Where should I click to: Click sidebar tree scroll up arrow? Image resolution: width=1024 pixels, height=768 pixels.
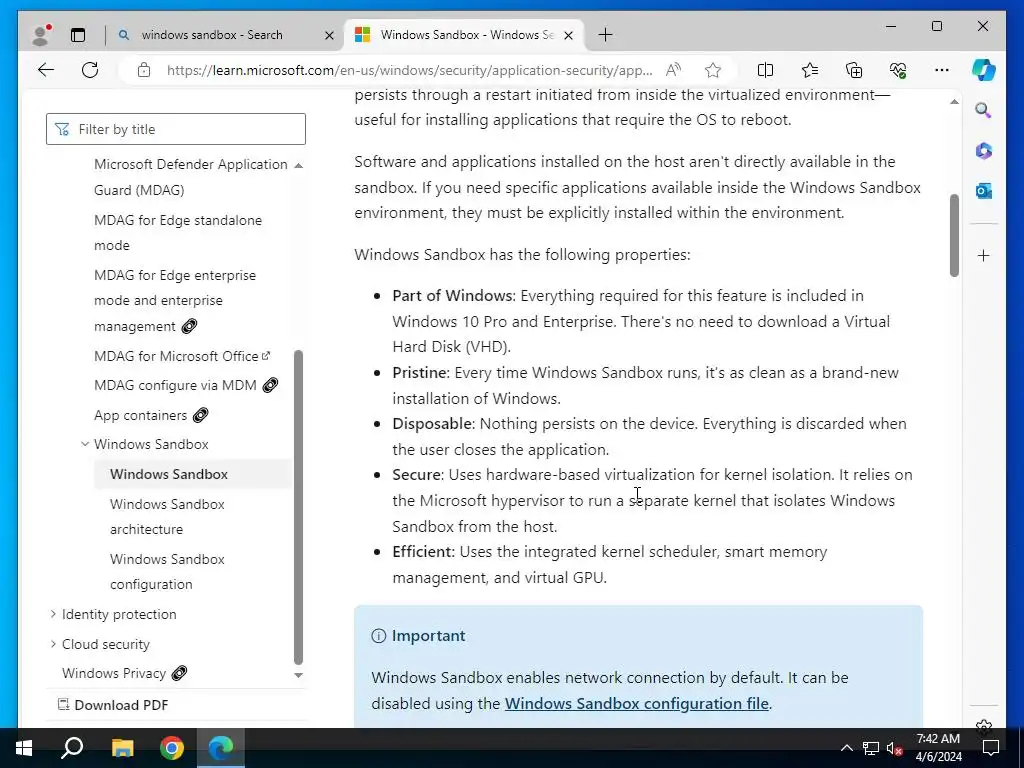point(298,165)
